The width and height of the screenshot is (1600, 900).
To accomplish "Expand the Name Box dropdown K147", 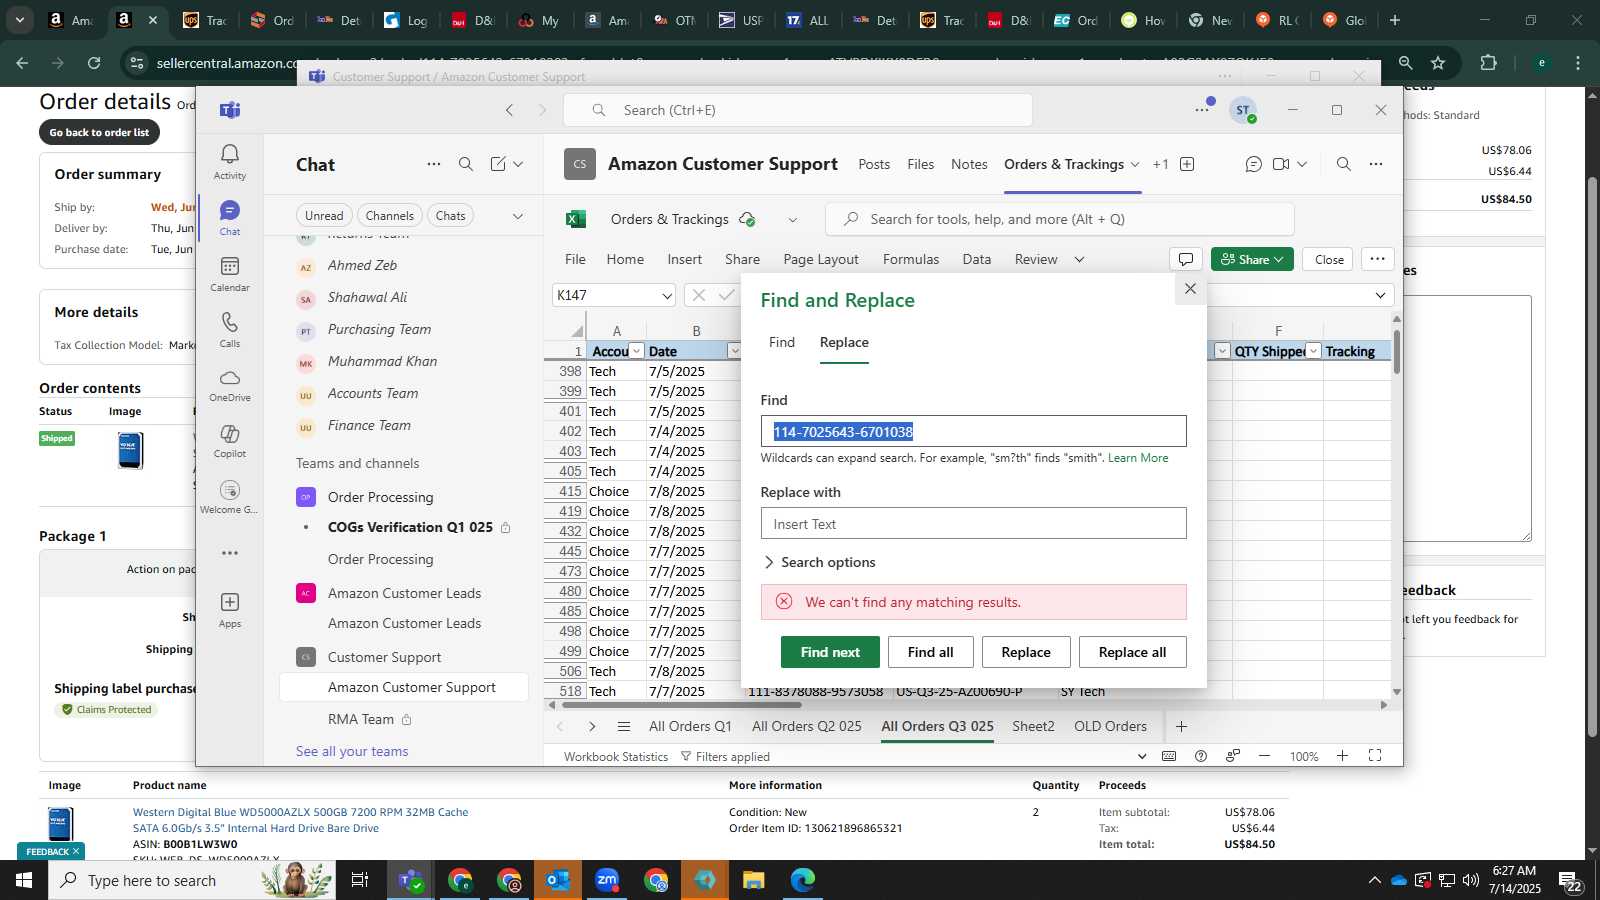I will point(667,295).
